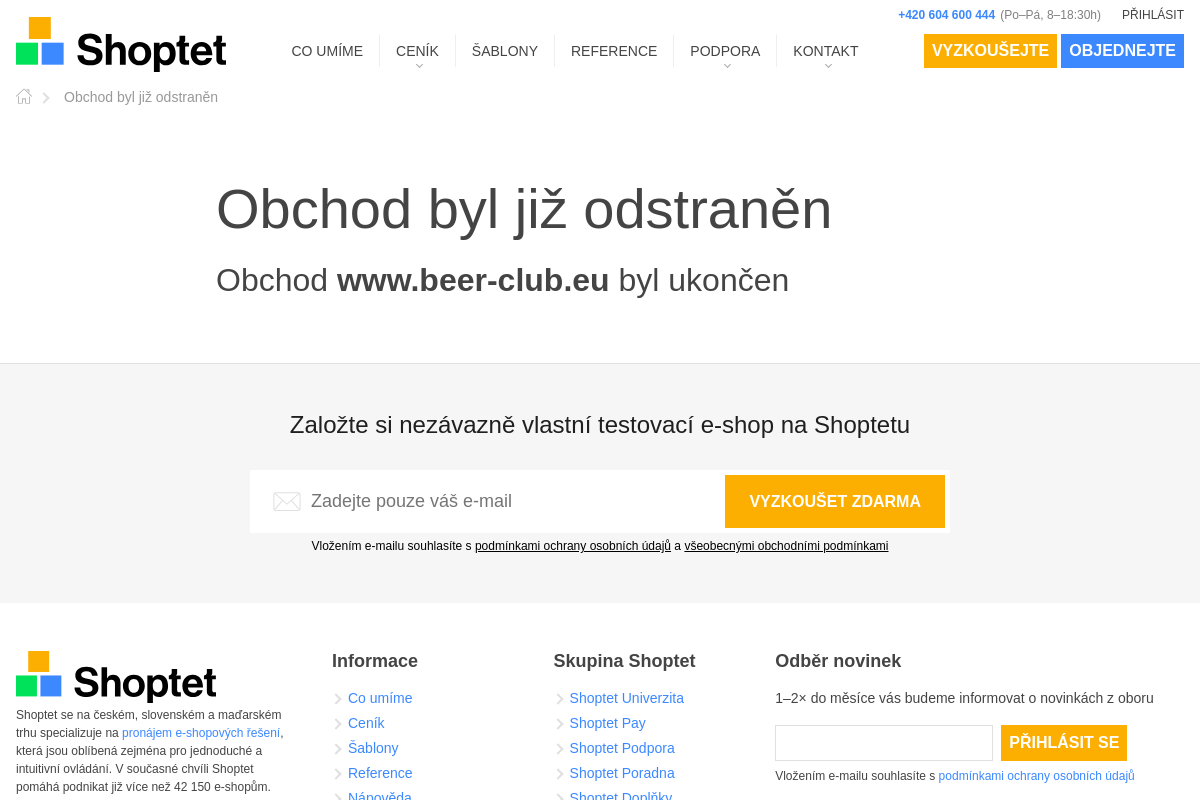Open the footer link Nápověda

pyautogui.click(x=380, y=795)
